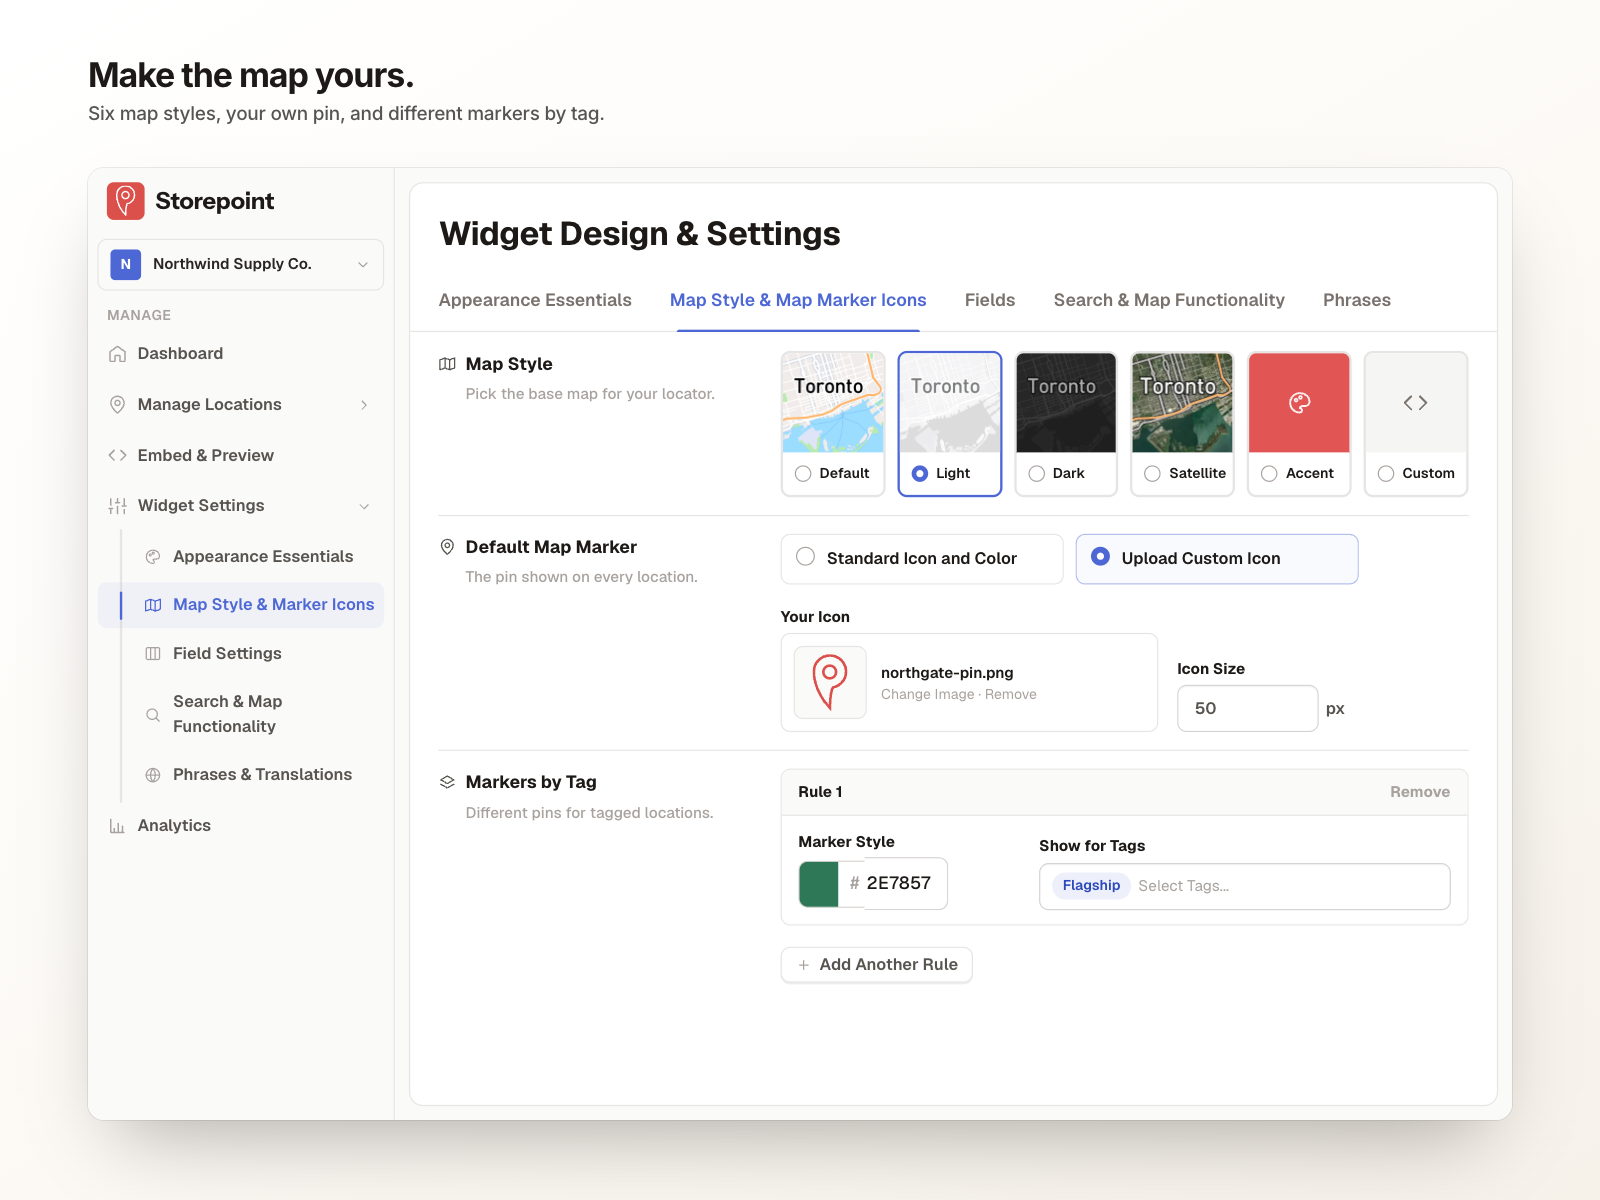Choose Upload Custom Icon option

[x=1217, y=559]
